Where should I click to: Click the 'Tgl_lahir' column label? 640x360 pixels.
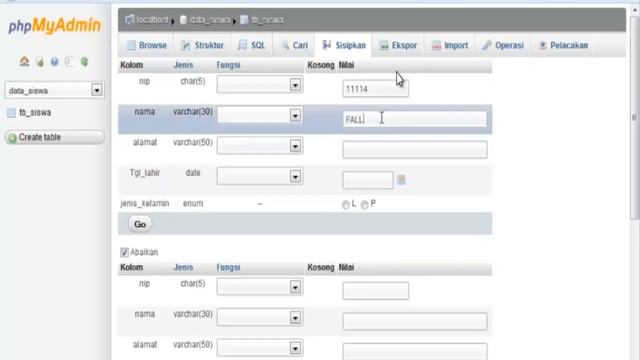[x=144, y=173]
